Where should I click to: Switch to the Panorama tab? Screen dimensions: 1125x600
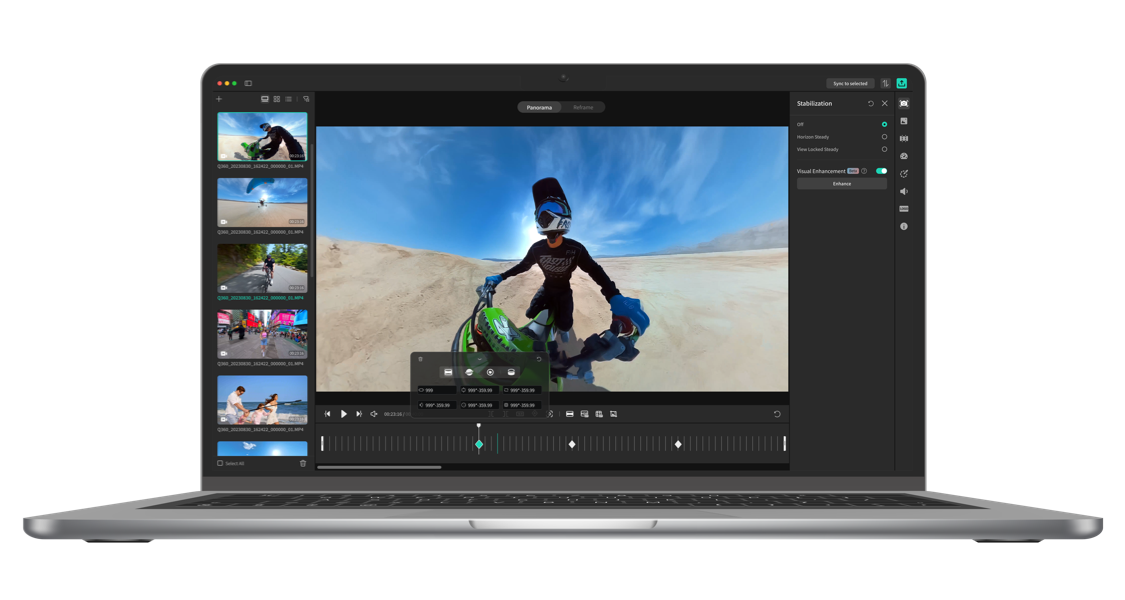539,107
